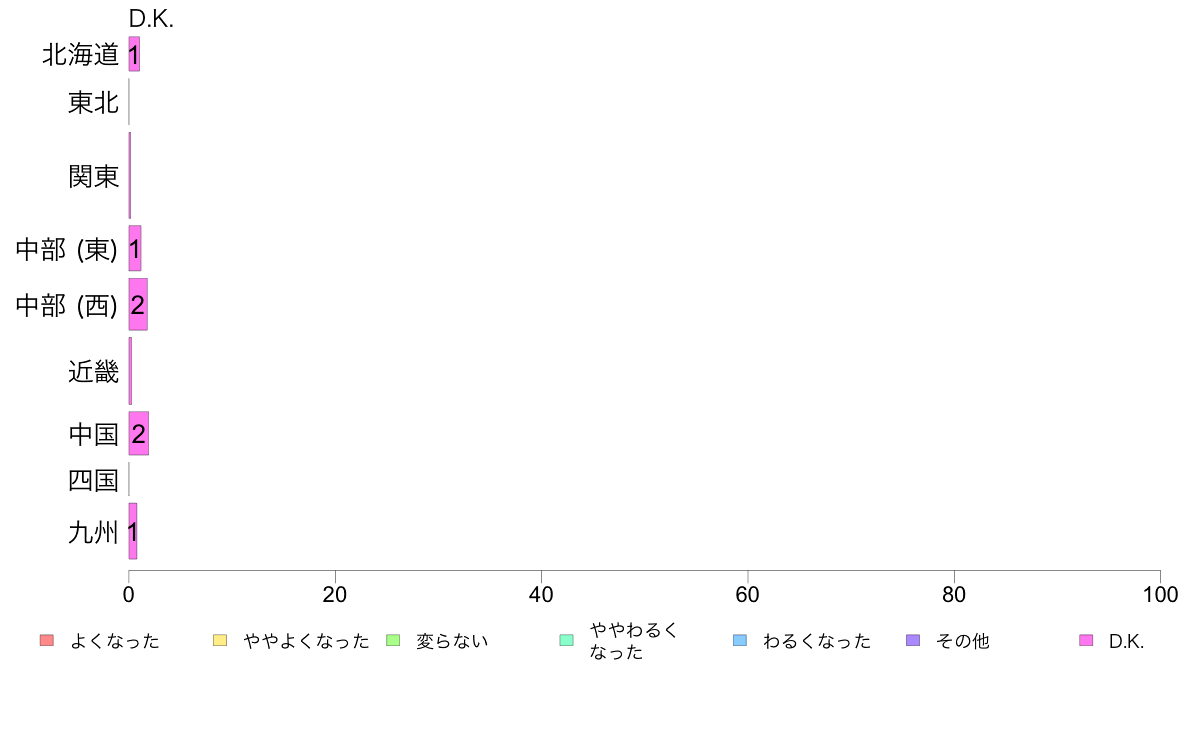Viewport: 1188px width, 736px height.
Task: Click the blue わるくなった legend swatch
Action: pos(740,640)
